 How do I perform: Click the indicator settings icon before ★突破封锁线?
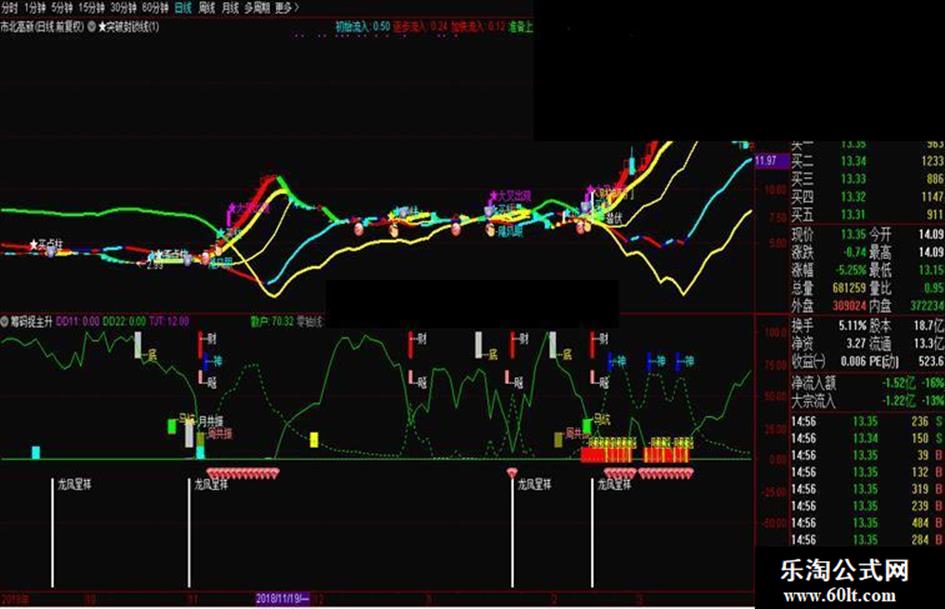tap(92, 27)
